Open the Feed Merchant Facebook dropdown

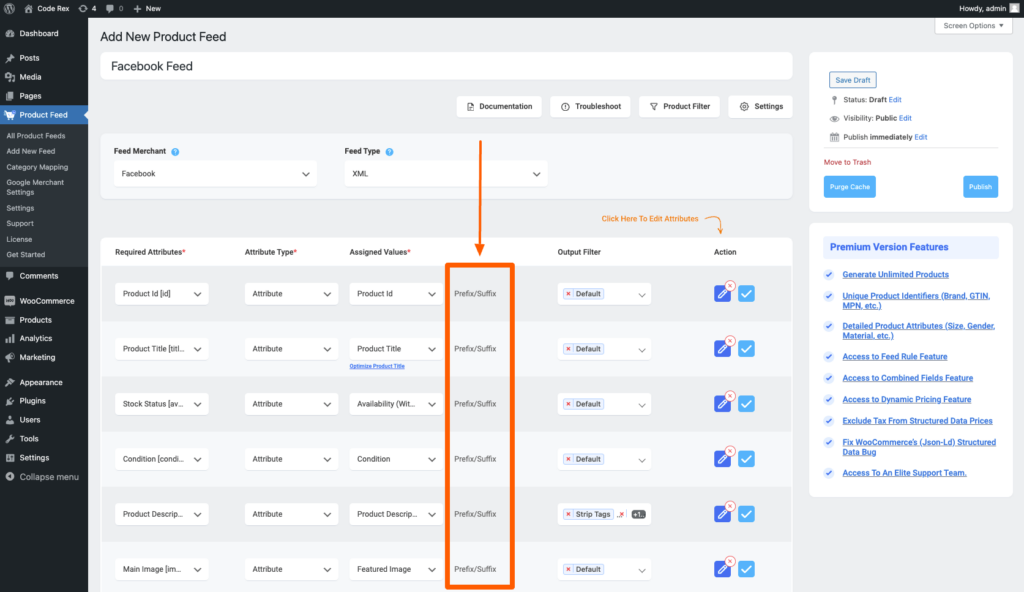[x=216, y=174]
